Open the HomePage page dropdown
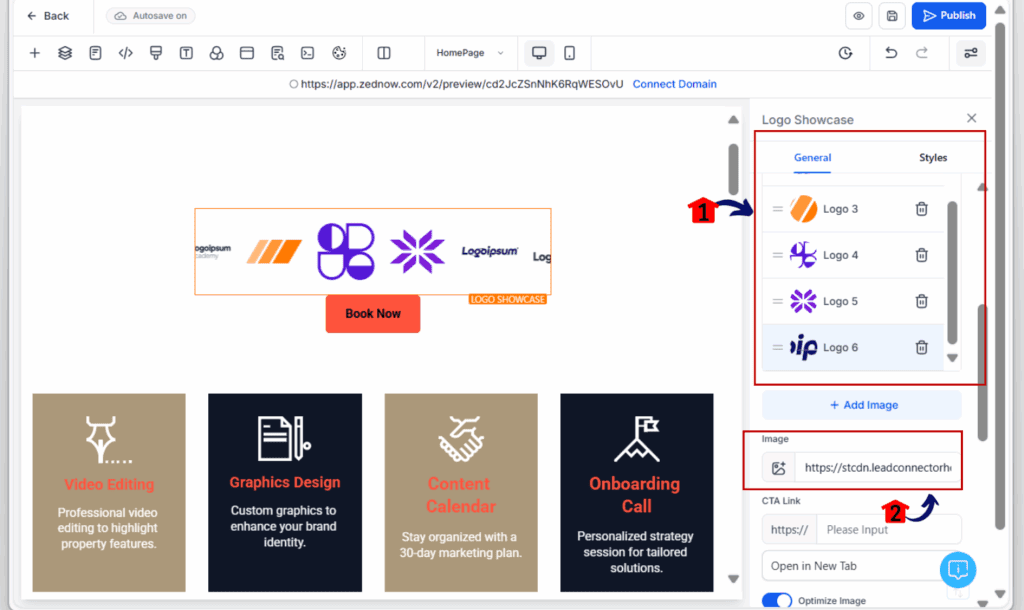1024x610 pixels. (470, 53)
